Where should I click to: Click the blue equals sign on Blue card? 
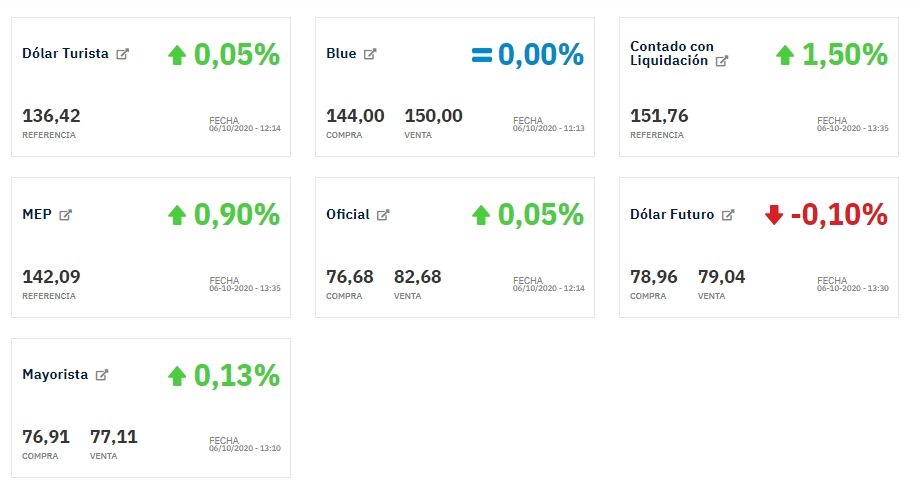click(x=482, y=55)
